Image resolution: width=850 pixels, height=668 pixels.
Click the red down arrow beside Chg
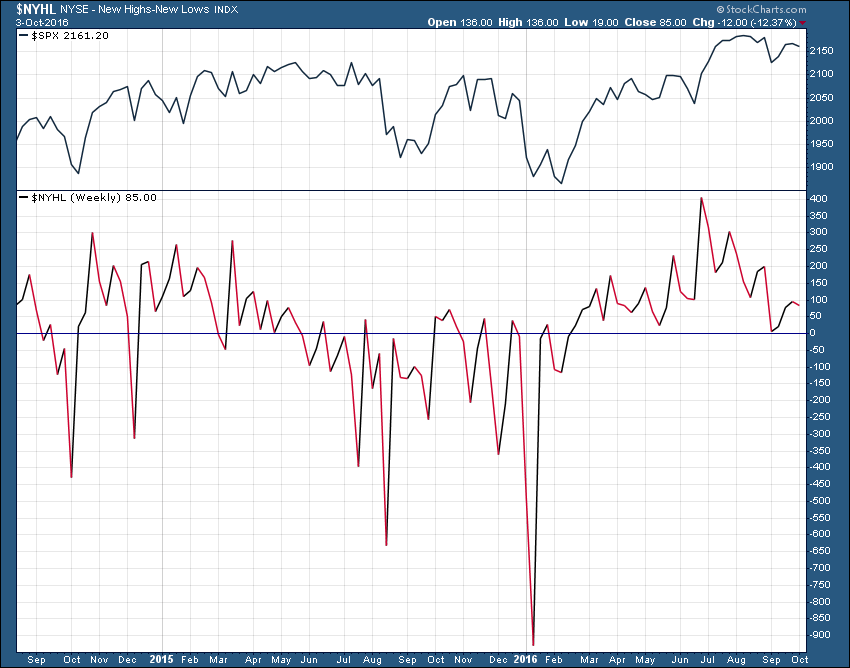(831, 22)
